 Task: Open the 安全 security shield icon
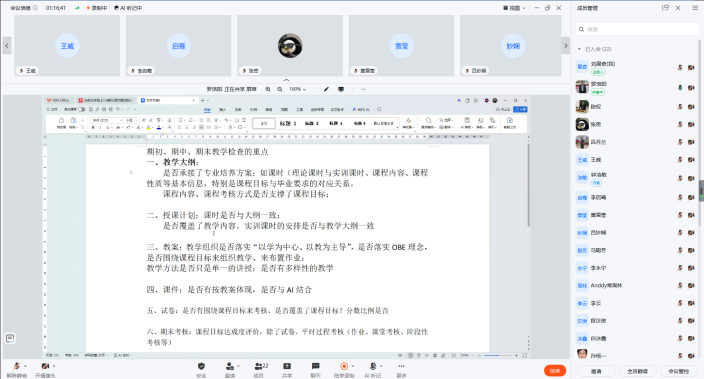click(x=201, y=366)
